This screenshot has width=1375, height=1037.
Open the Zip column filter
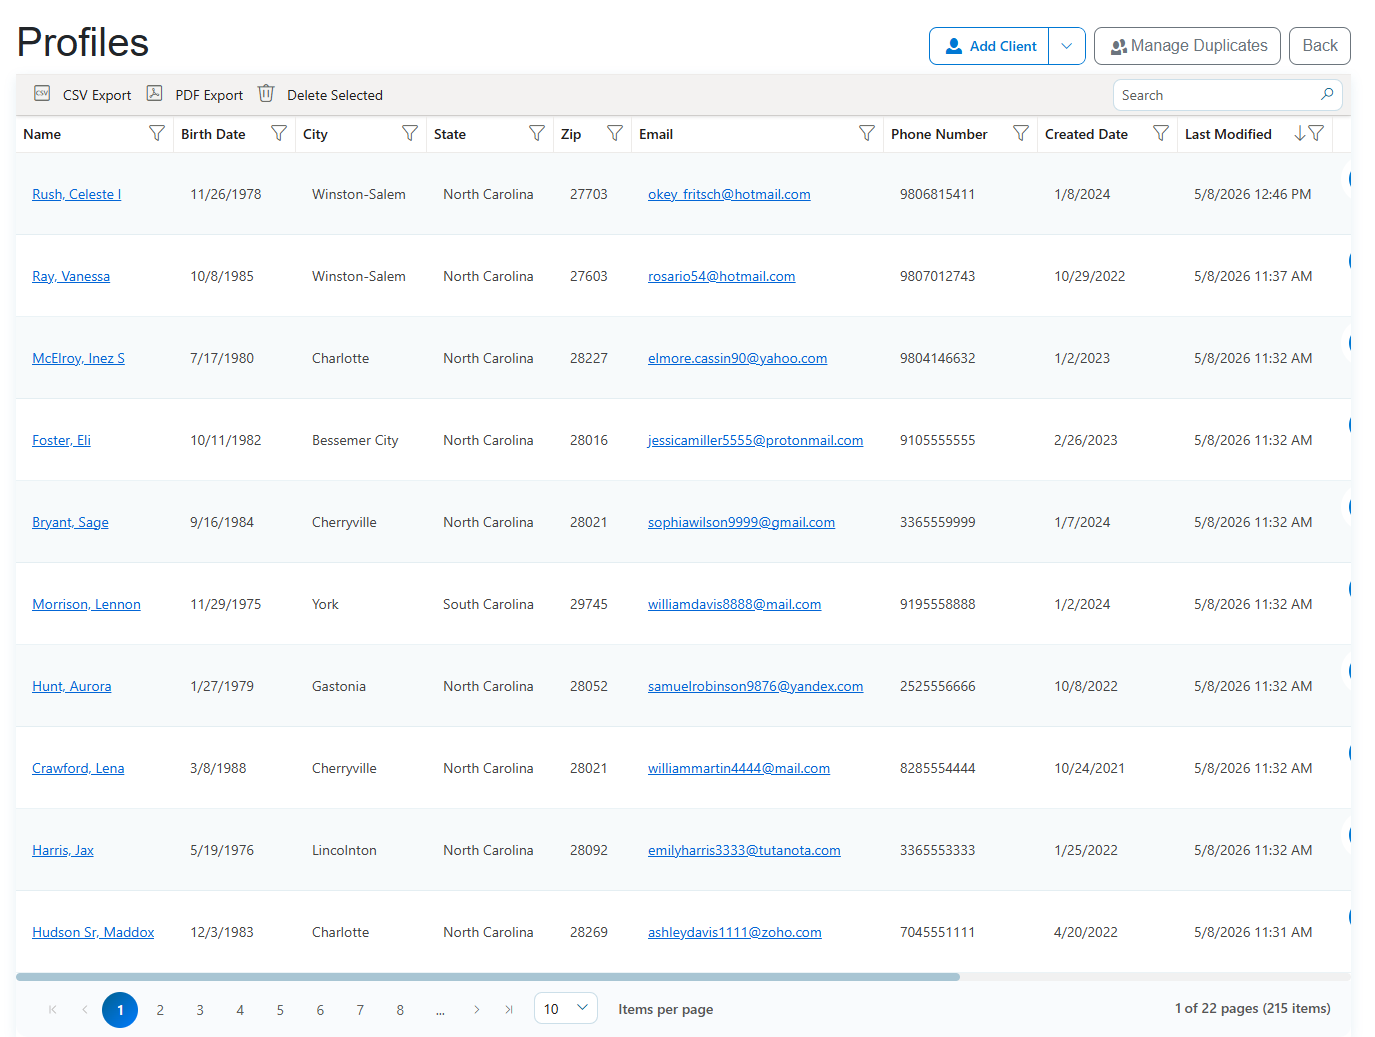pyautogui.click(x=615, y=133)
